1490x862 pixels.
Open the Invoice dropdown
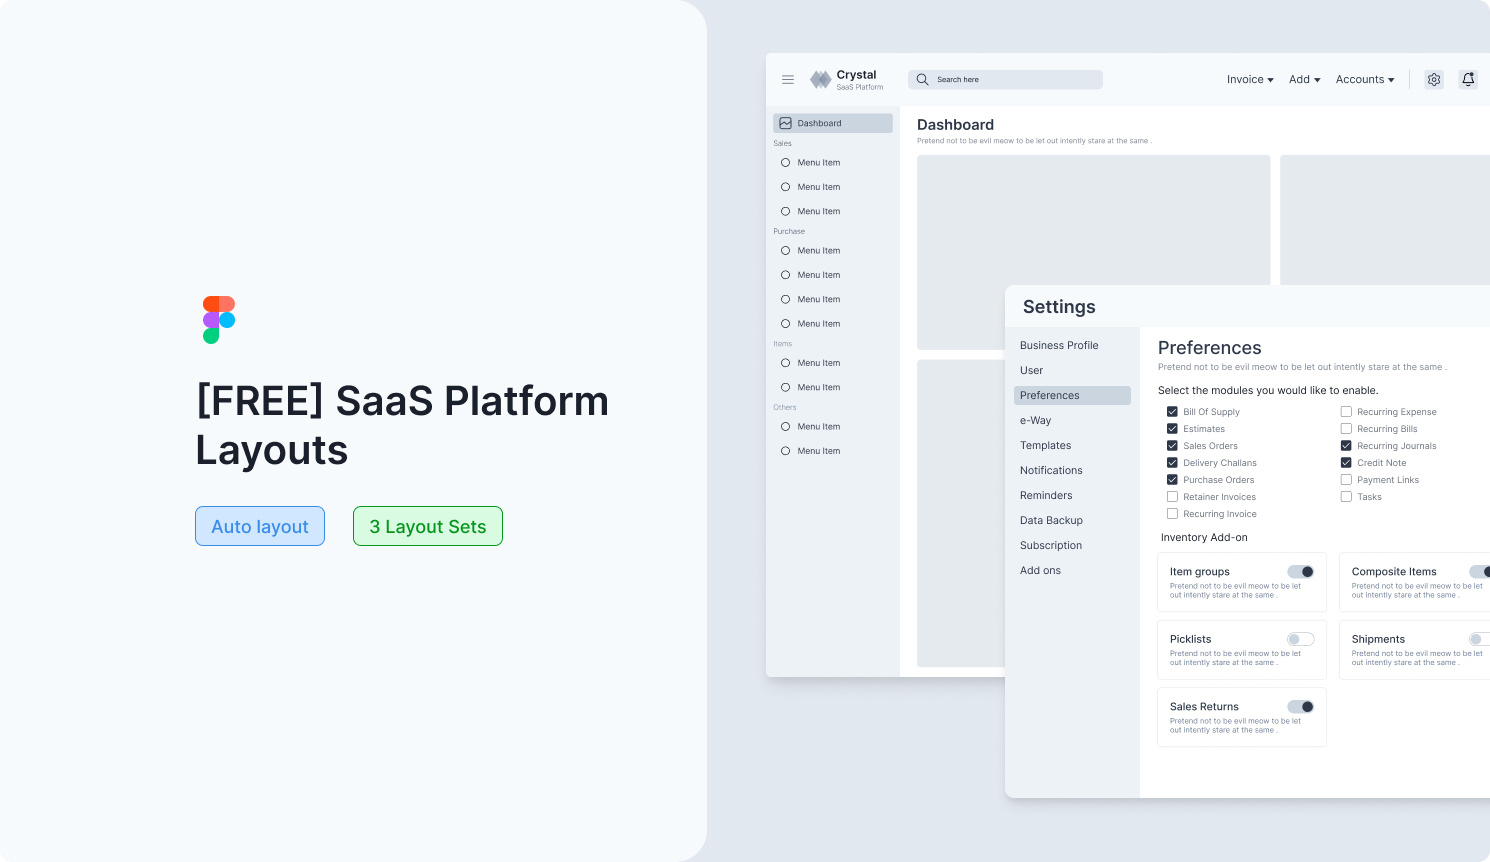point(1249,79)
